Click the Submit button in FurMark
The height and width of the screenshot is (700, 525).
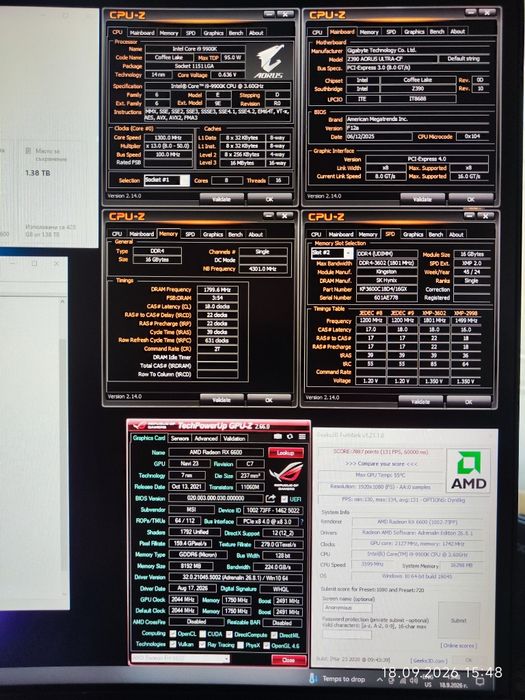pos(458,621)
